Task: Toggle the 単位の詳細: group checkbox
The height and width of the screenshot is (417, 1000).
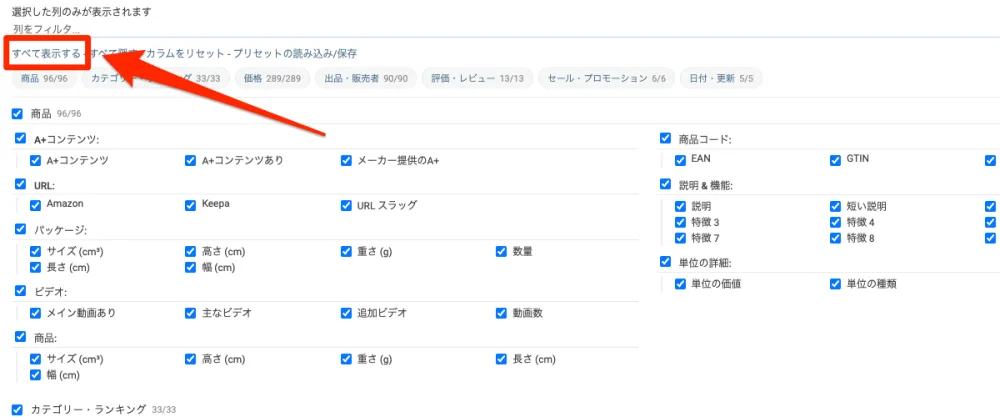Action: tap(666, 261)
